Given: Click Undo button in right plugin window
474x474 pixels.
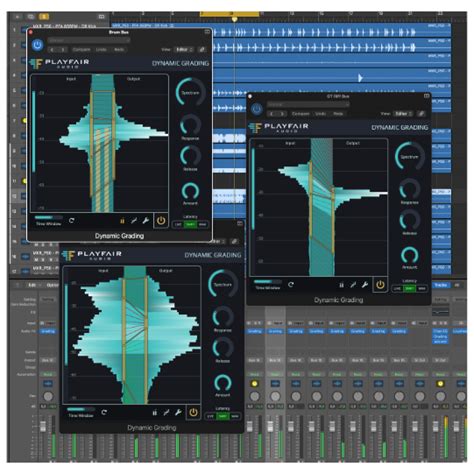Looking at the screenshot, I should click(x=320, y=114).
